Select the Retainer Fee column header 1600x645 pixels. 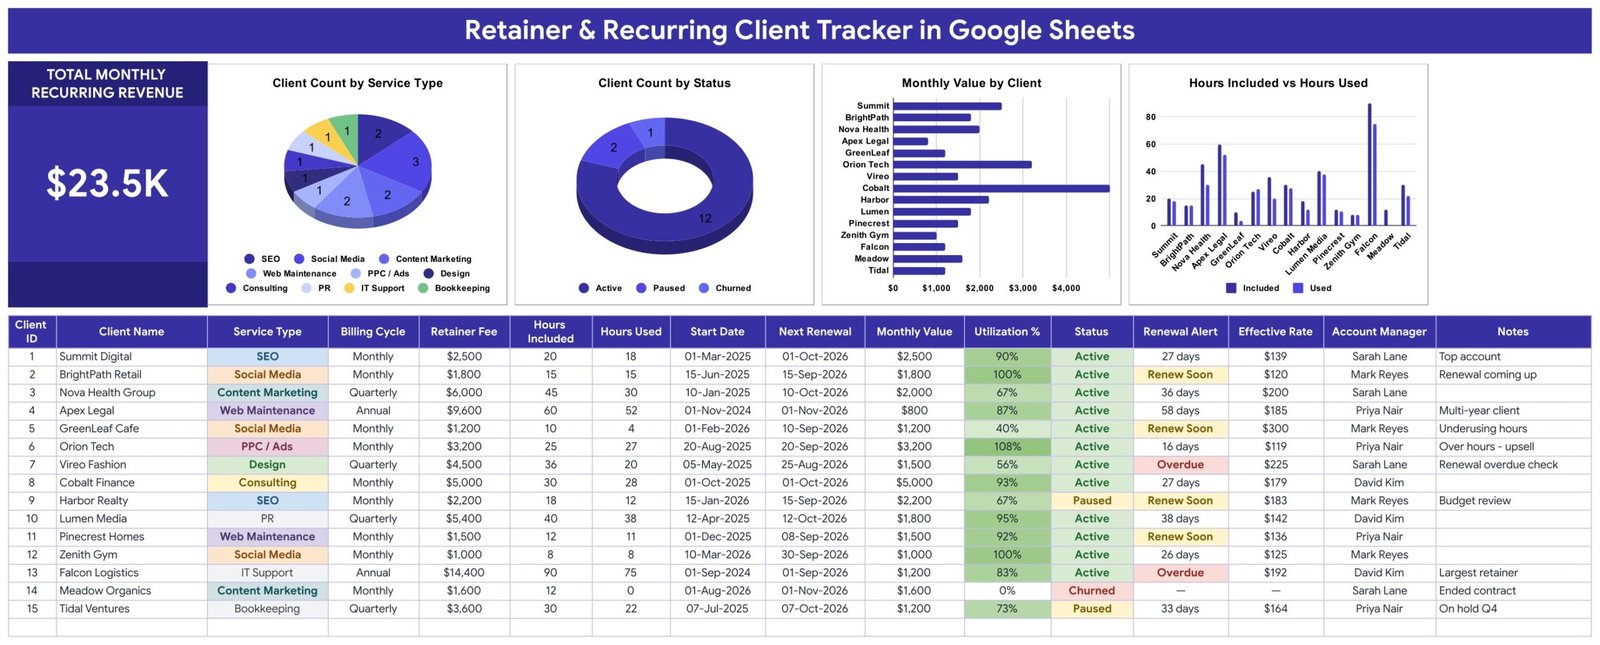[464, 332]
